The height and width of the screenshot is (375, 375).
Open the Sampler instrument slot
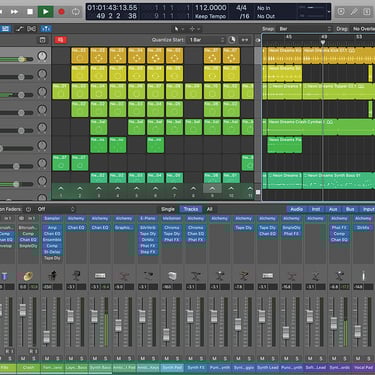[52, 219]
